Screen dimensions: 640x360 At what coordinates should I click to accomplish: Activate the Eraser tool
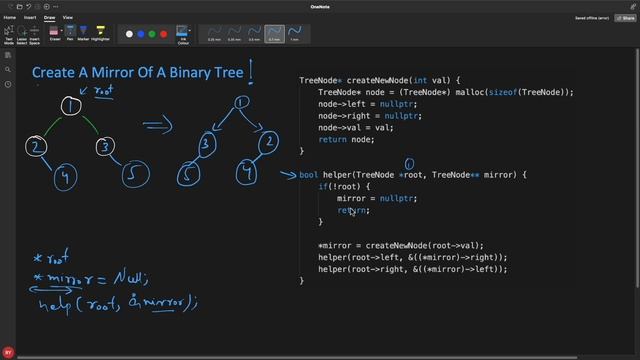pyautogui.click(x=54, y=33)
